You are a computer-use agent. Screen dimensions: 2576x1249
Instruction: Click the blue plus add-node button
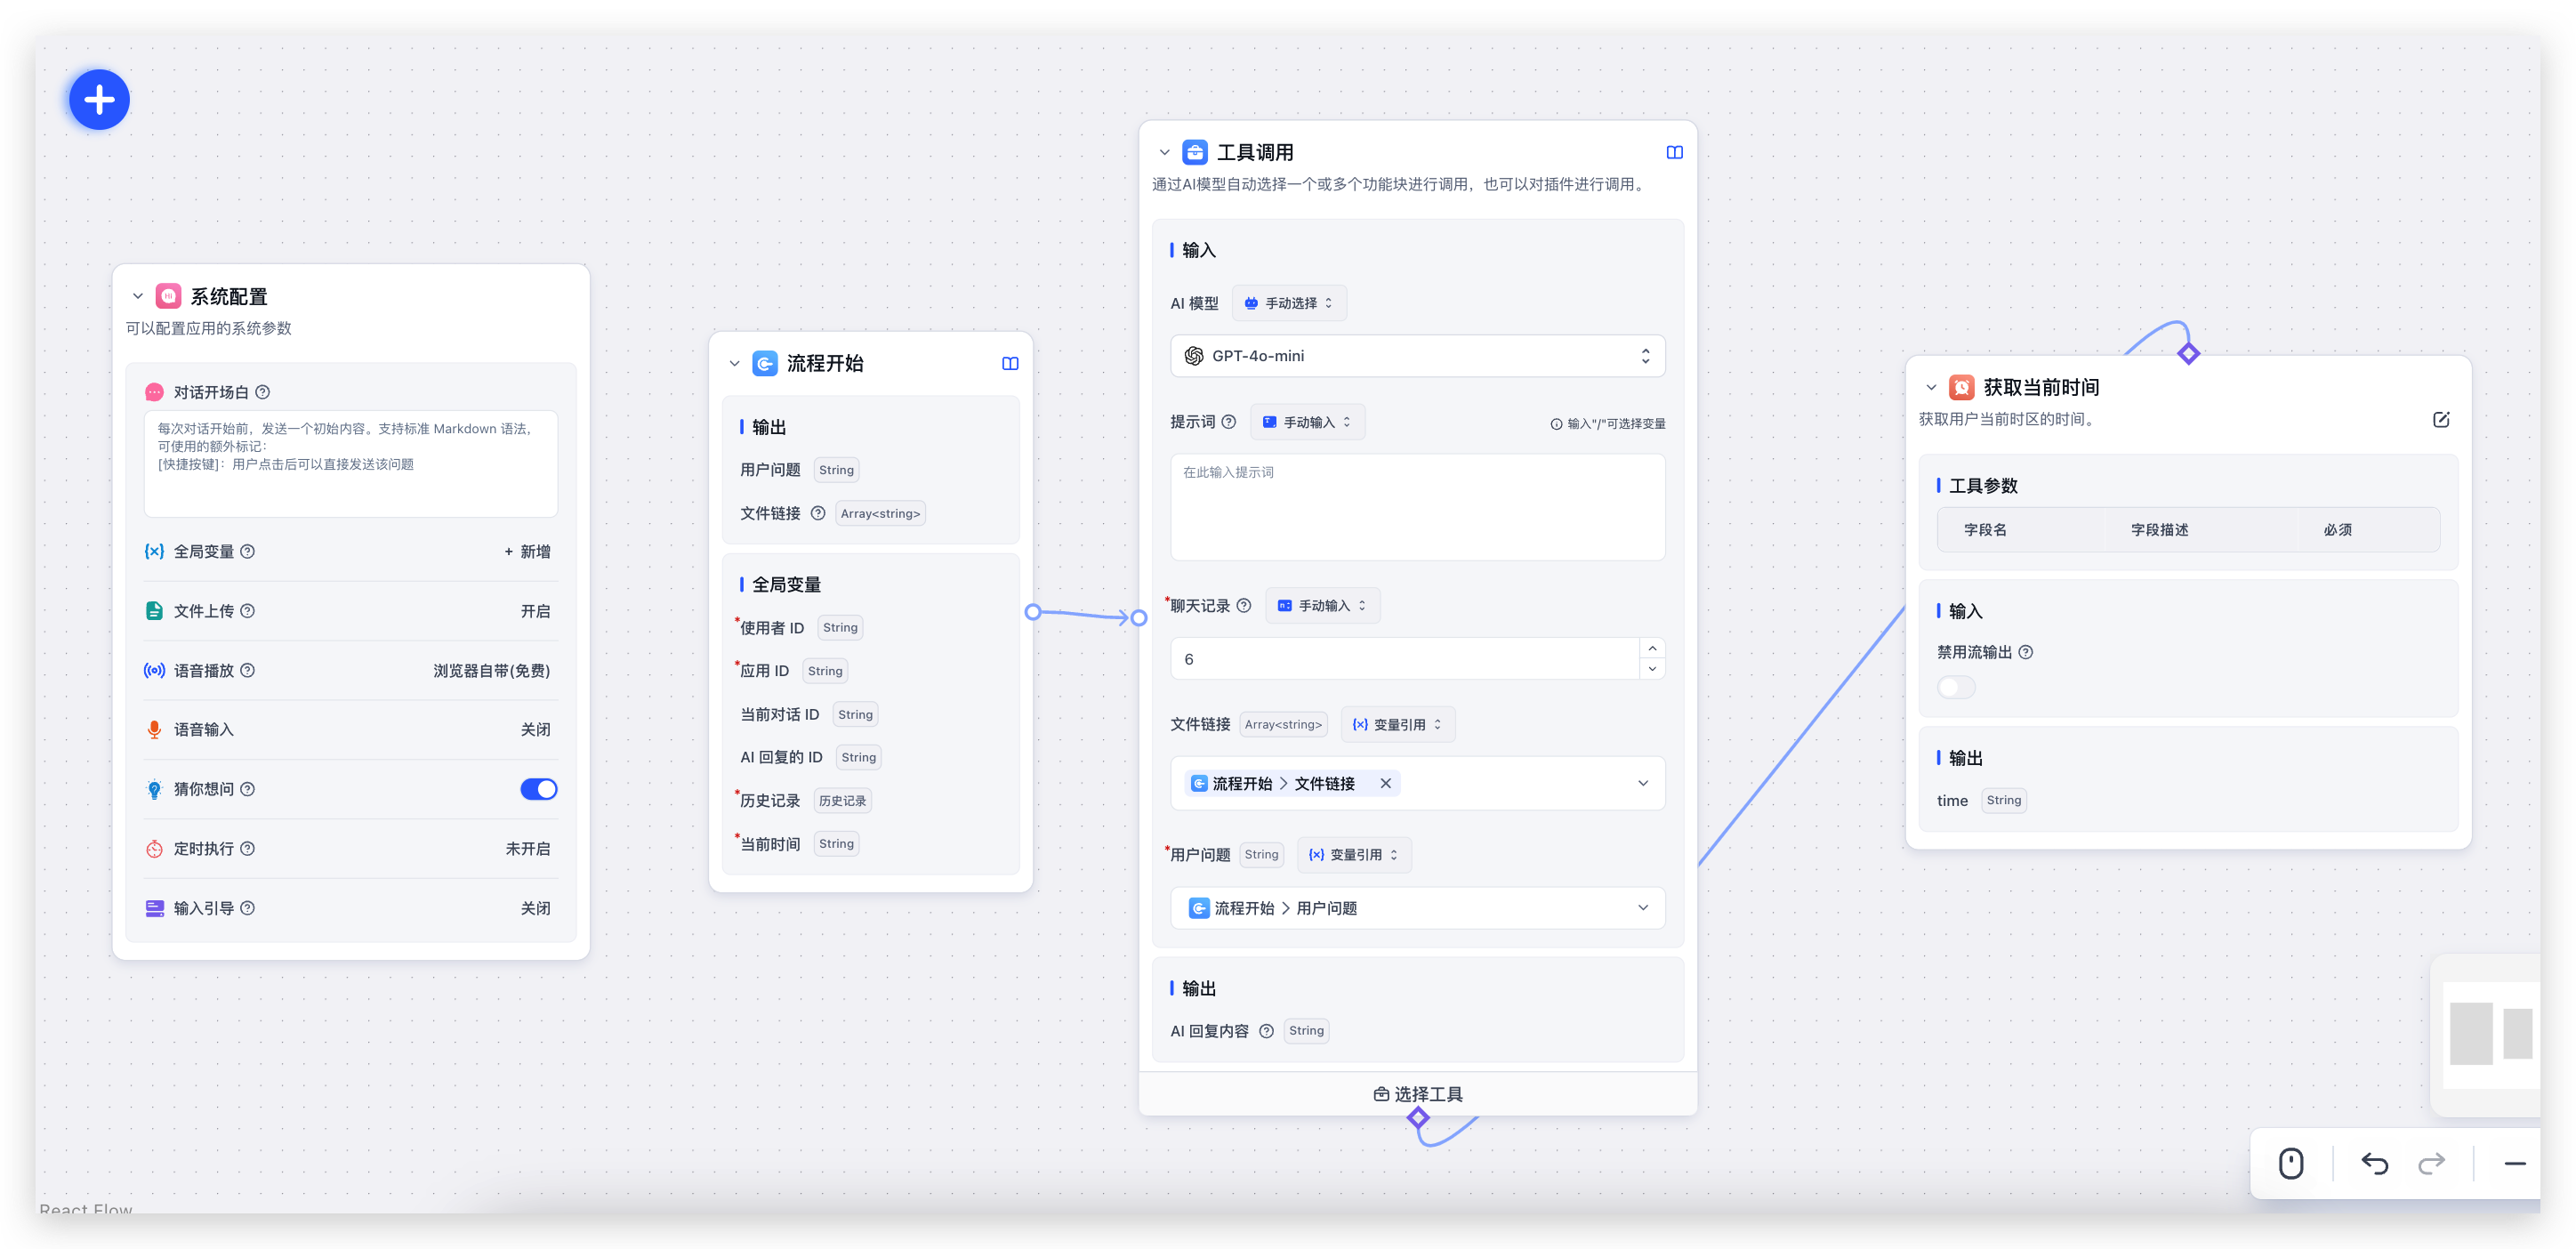pos(99,100)
